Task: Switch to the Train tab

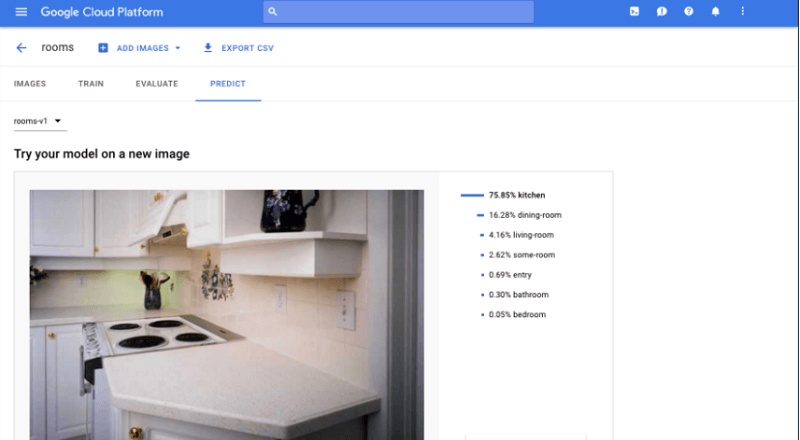Action: coord(91,84)
